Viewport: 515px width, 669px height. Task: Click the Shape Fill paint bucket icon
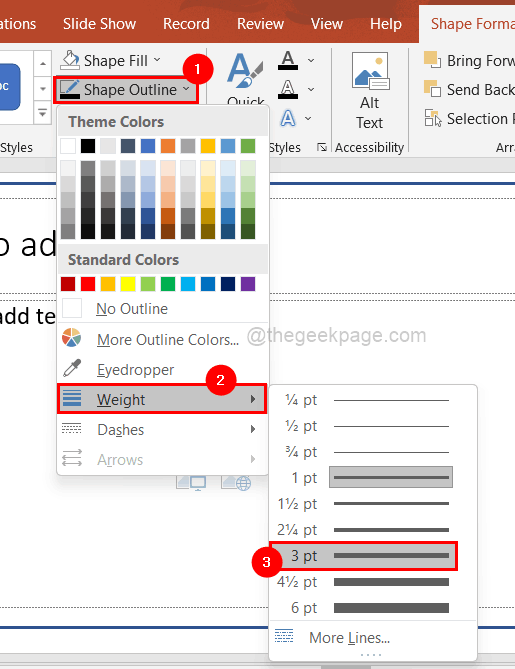[x=70, y=60]
